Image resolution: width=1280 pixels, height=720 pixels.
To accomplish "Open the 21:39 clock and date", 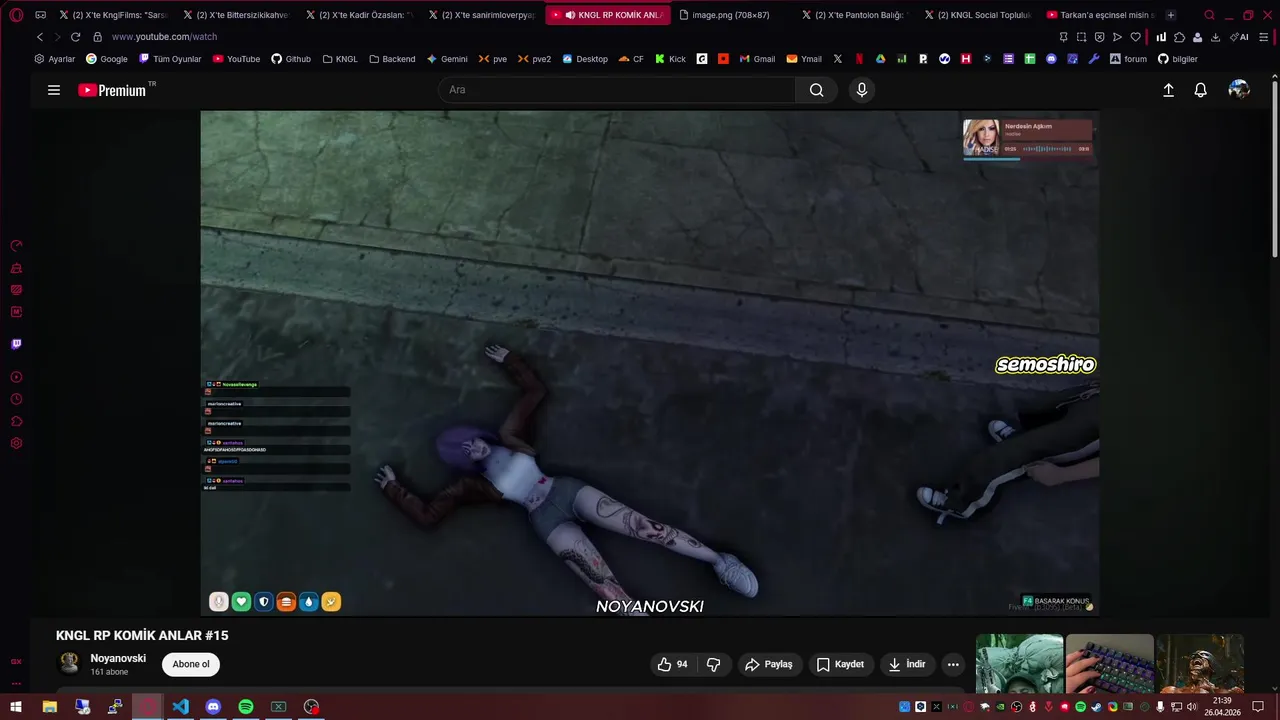I will click(x=1222, y=706).
